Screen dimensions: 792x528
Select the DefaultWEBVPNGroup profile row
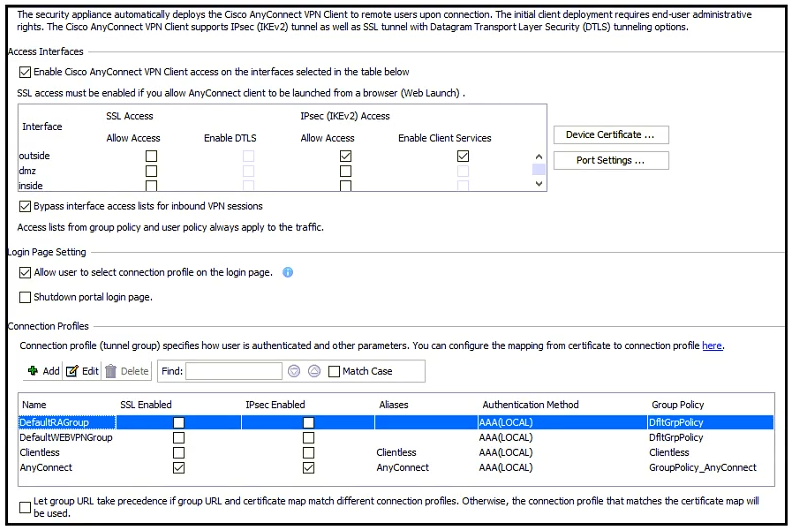pyautogui.click(x=66, y=437)
